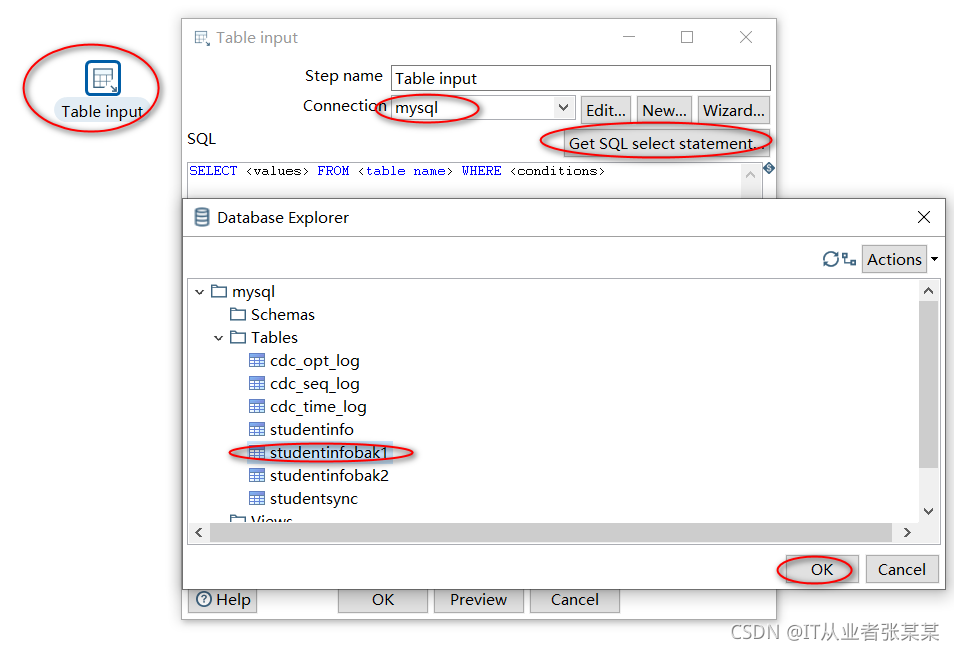
Task: Collapse the Tables folder node
Action: (x=219, y=338)
